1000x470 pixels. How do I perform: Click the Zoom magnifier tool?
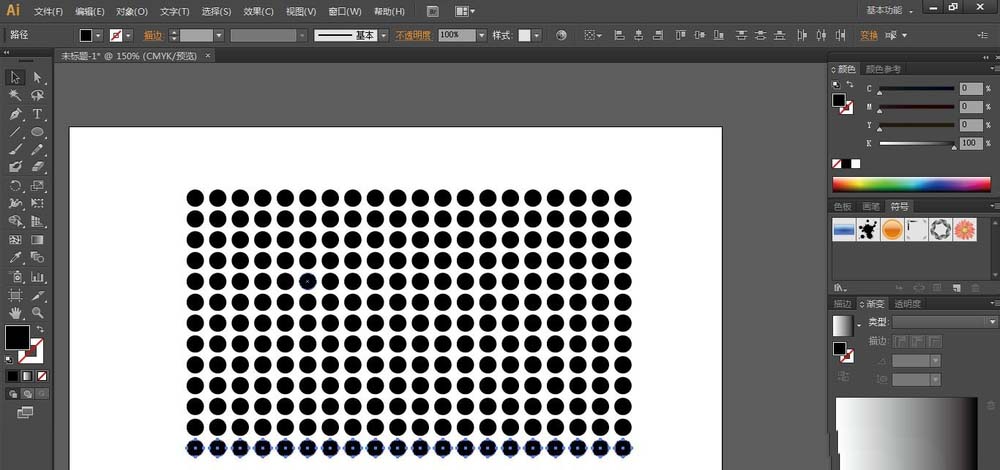(x=38, y=313)
